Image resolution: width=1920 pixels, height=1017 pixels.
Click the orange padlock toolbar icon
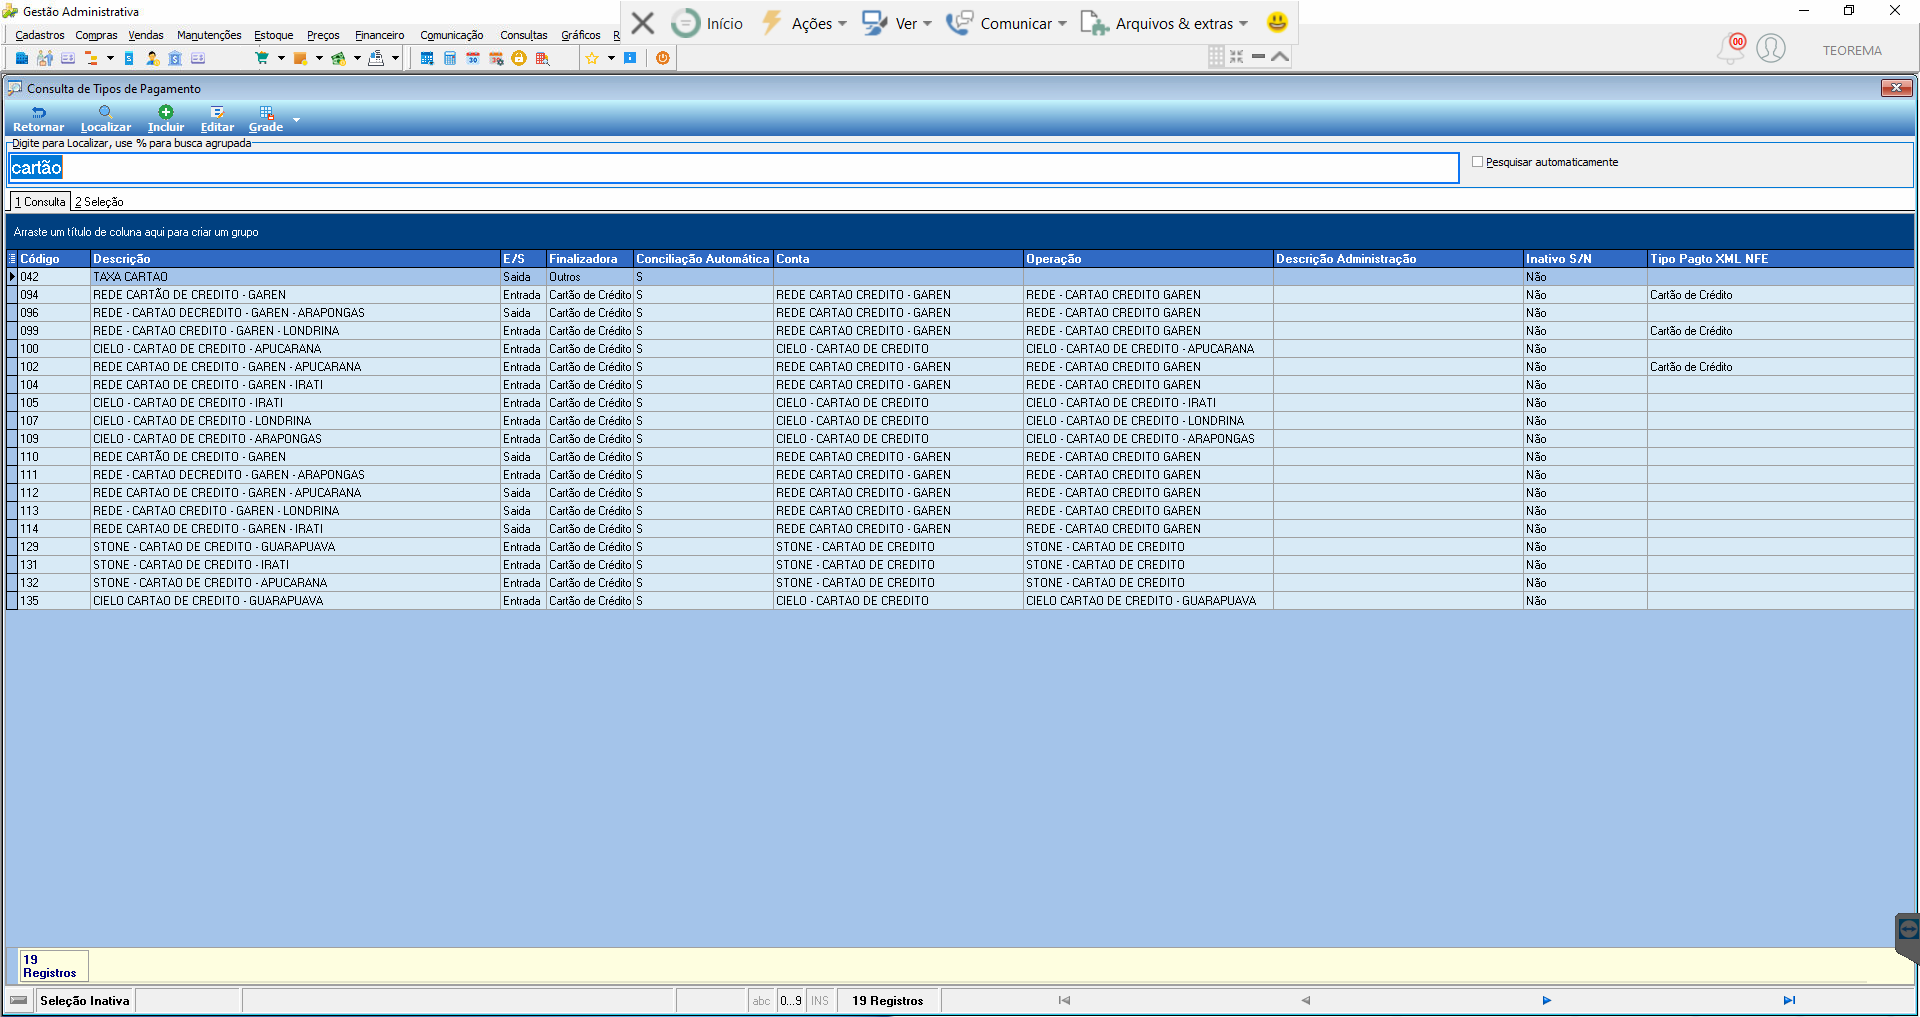tap(519, 58)
